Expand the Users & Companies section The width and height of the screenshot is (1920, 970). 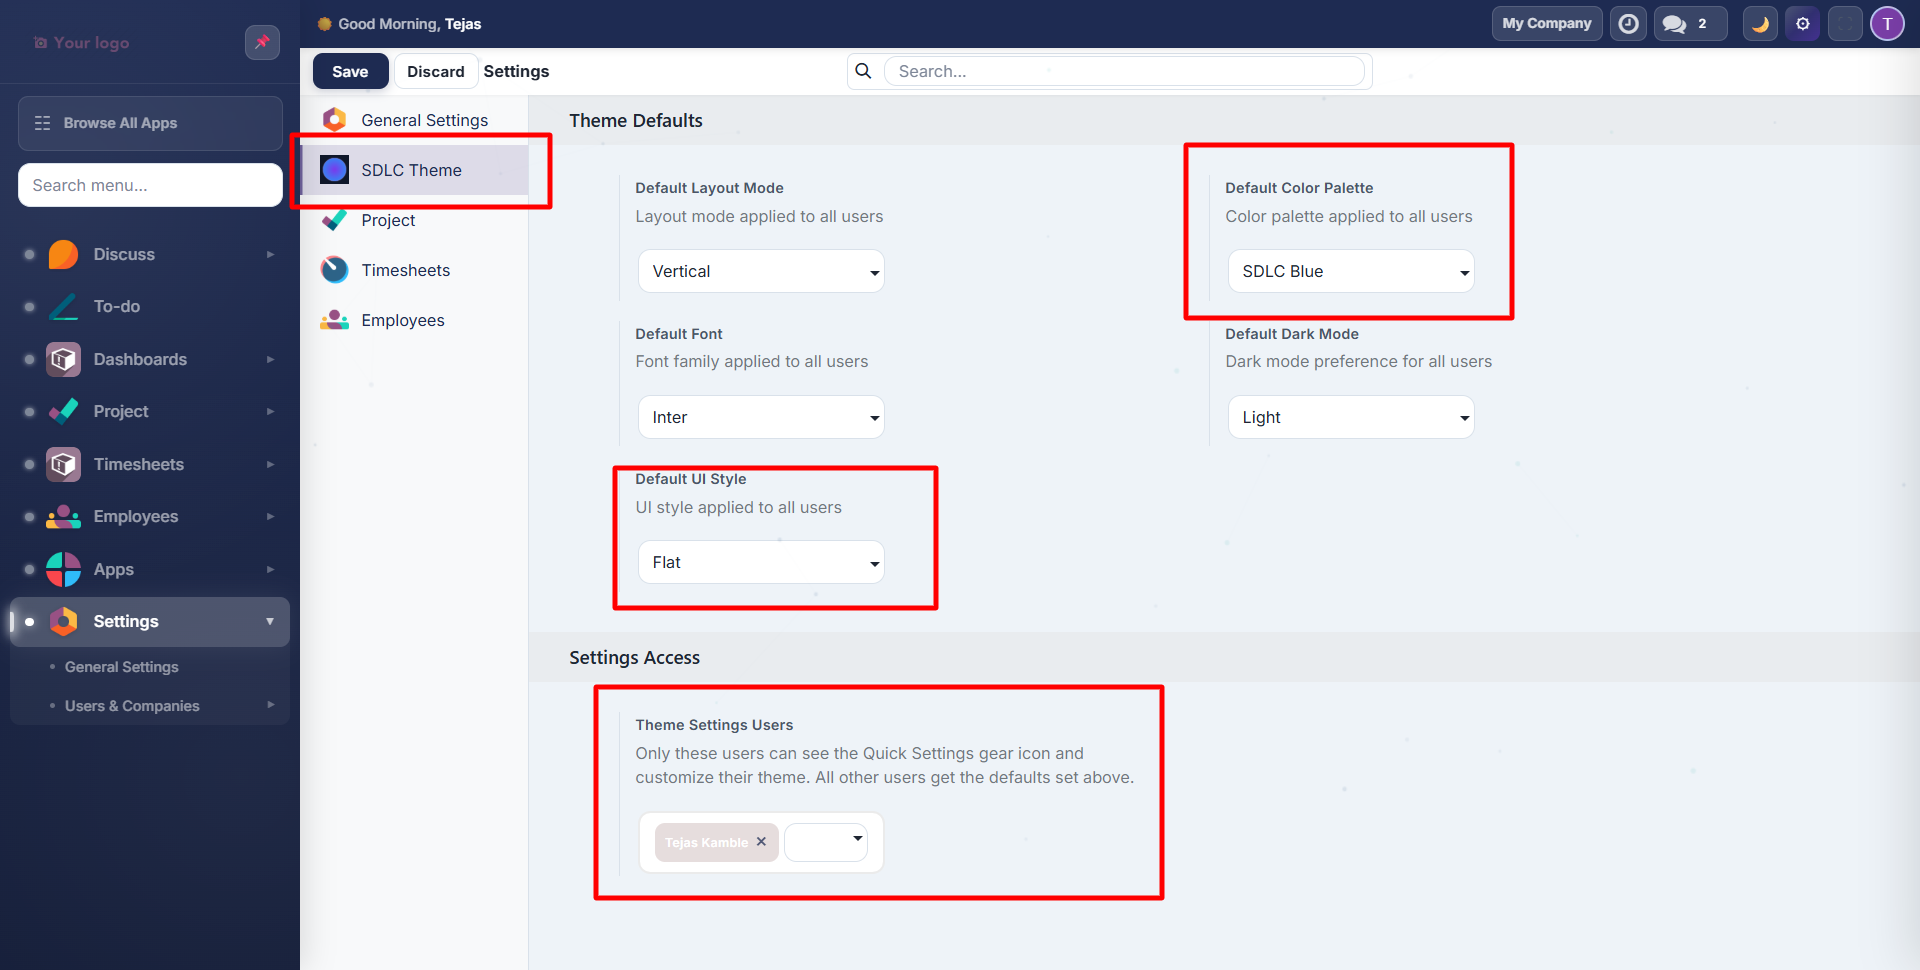coord(131,705)
